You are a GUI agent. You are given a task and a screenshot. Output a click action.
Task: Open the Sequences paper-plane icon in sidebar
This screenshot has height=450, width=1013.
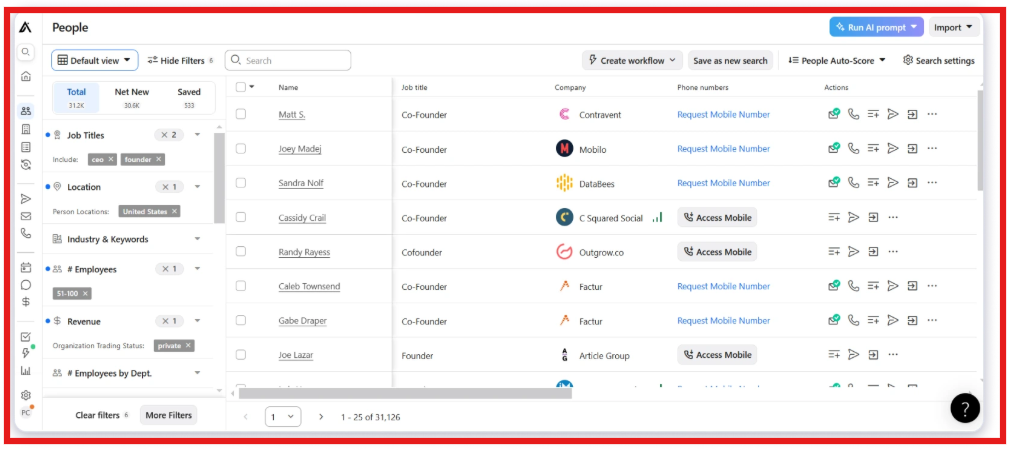click(26, 198)
